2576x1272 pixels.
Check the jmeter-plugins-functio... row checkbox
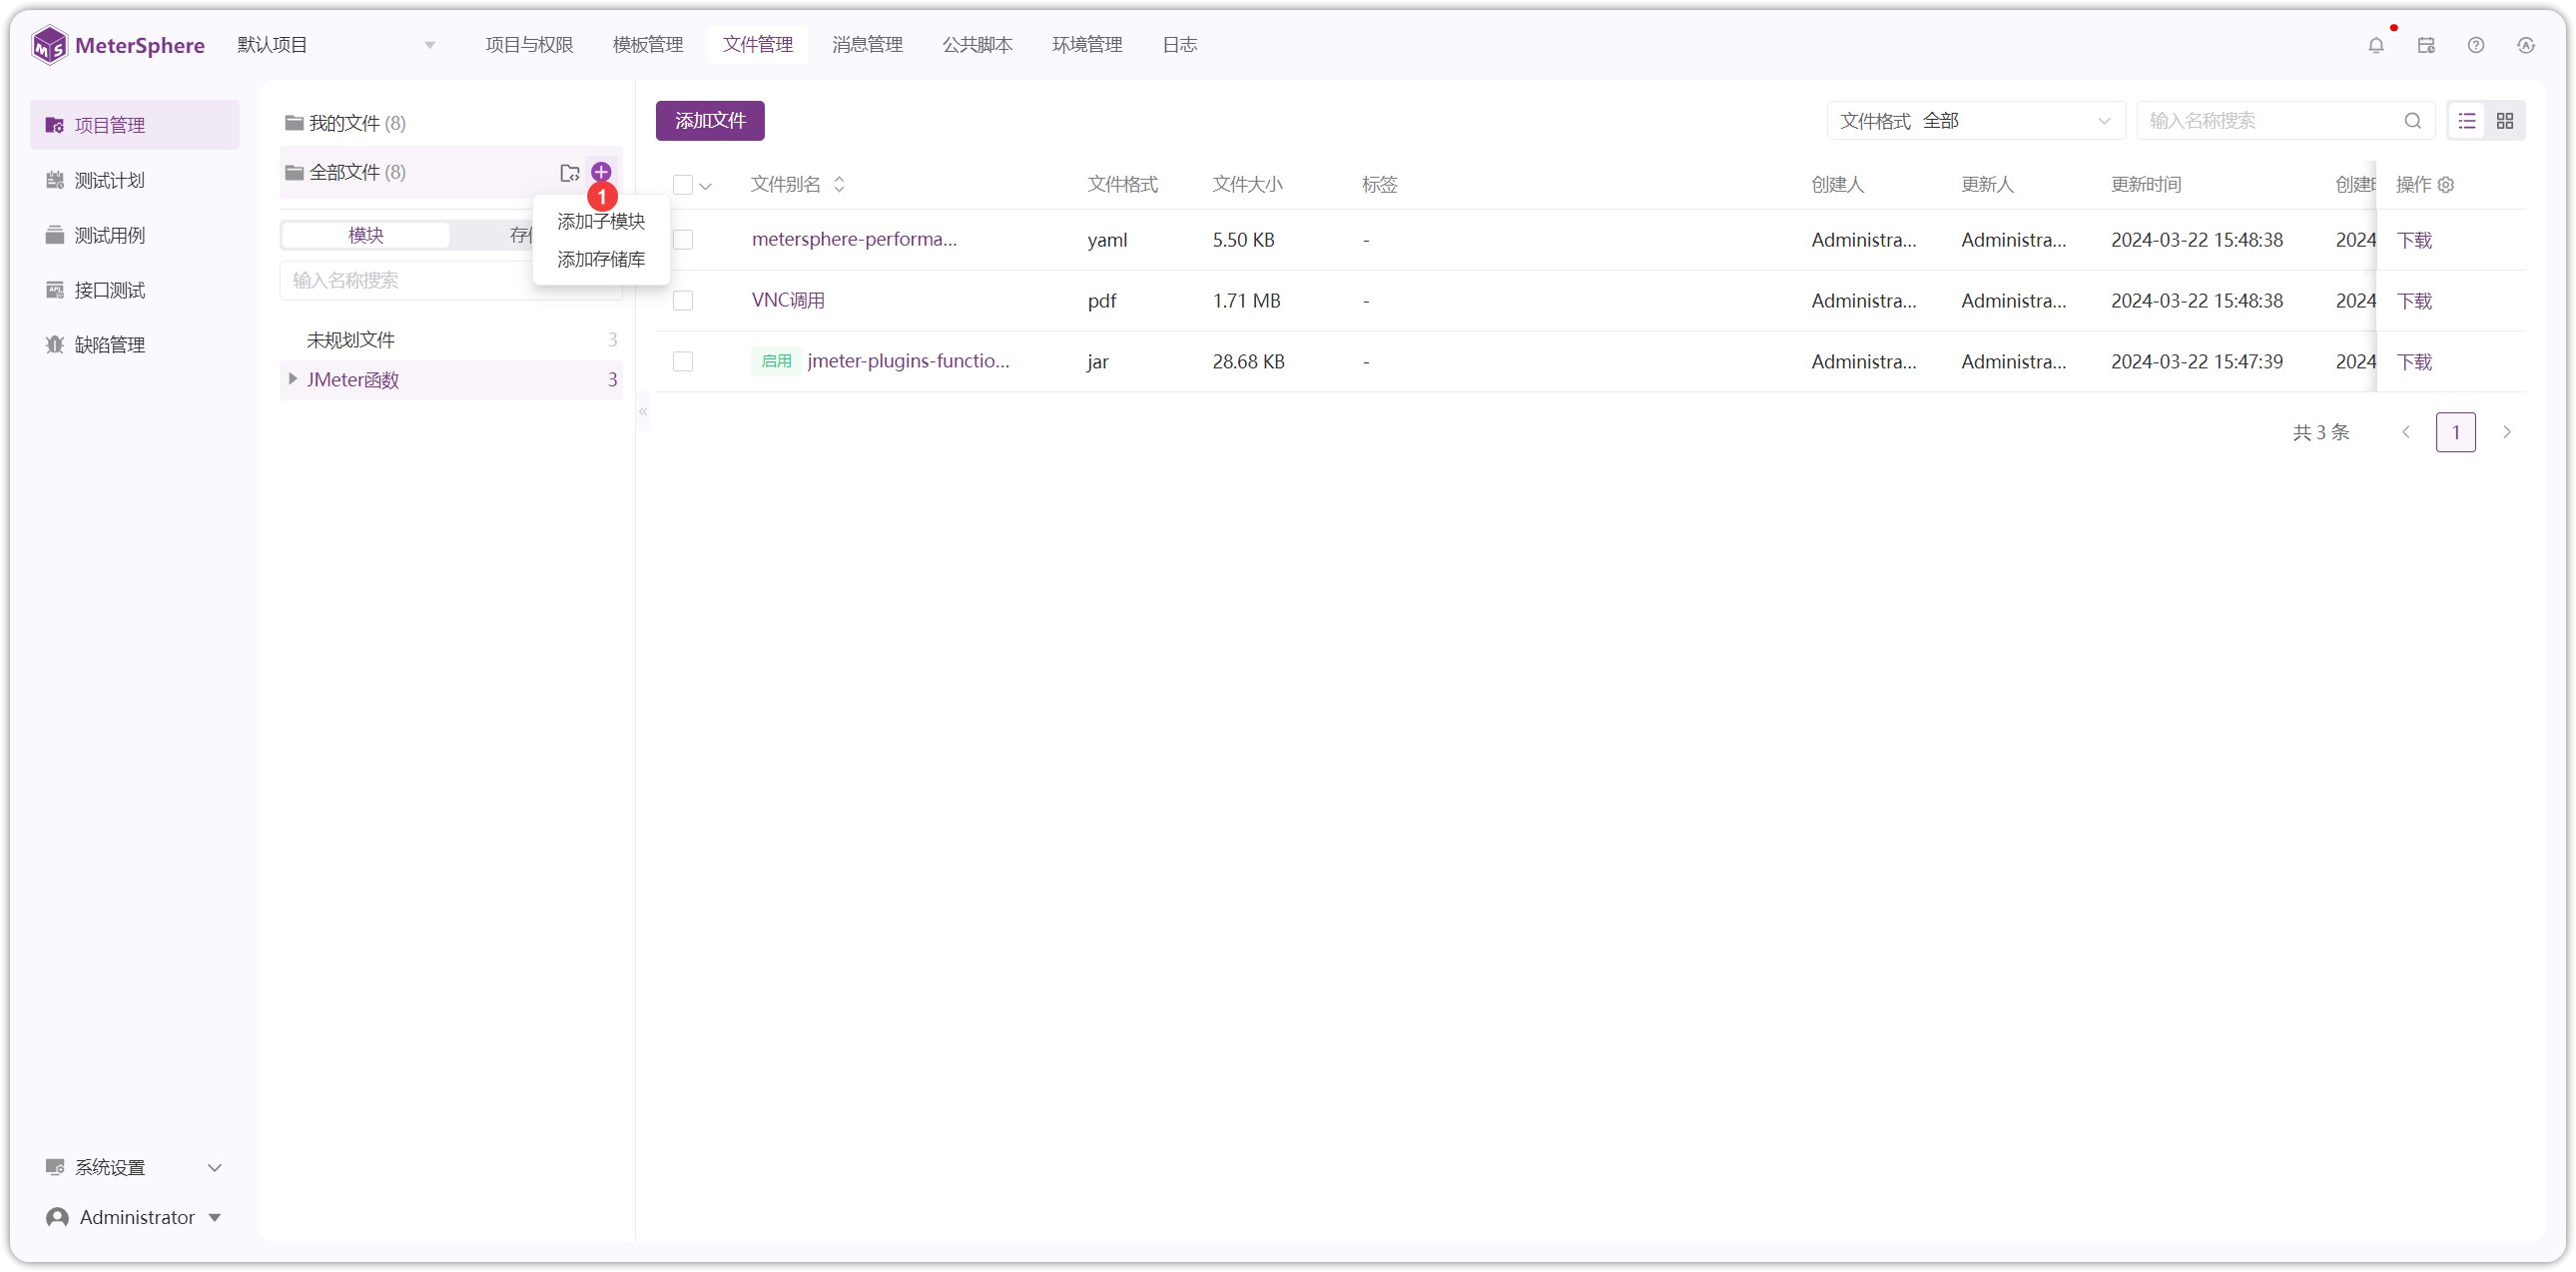point(683,362)
